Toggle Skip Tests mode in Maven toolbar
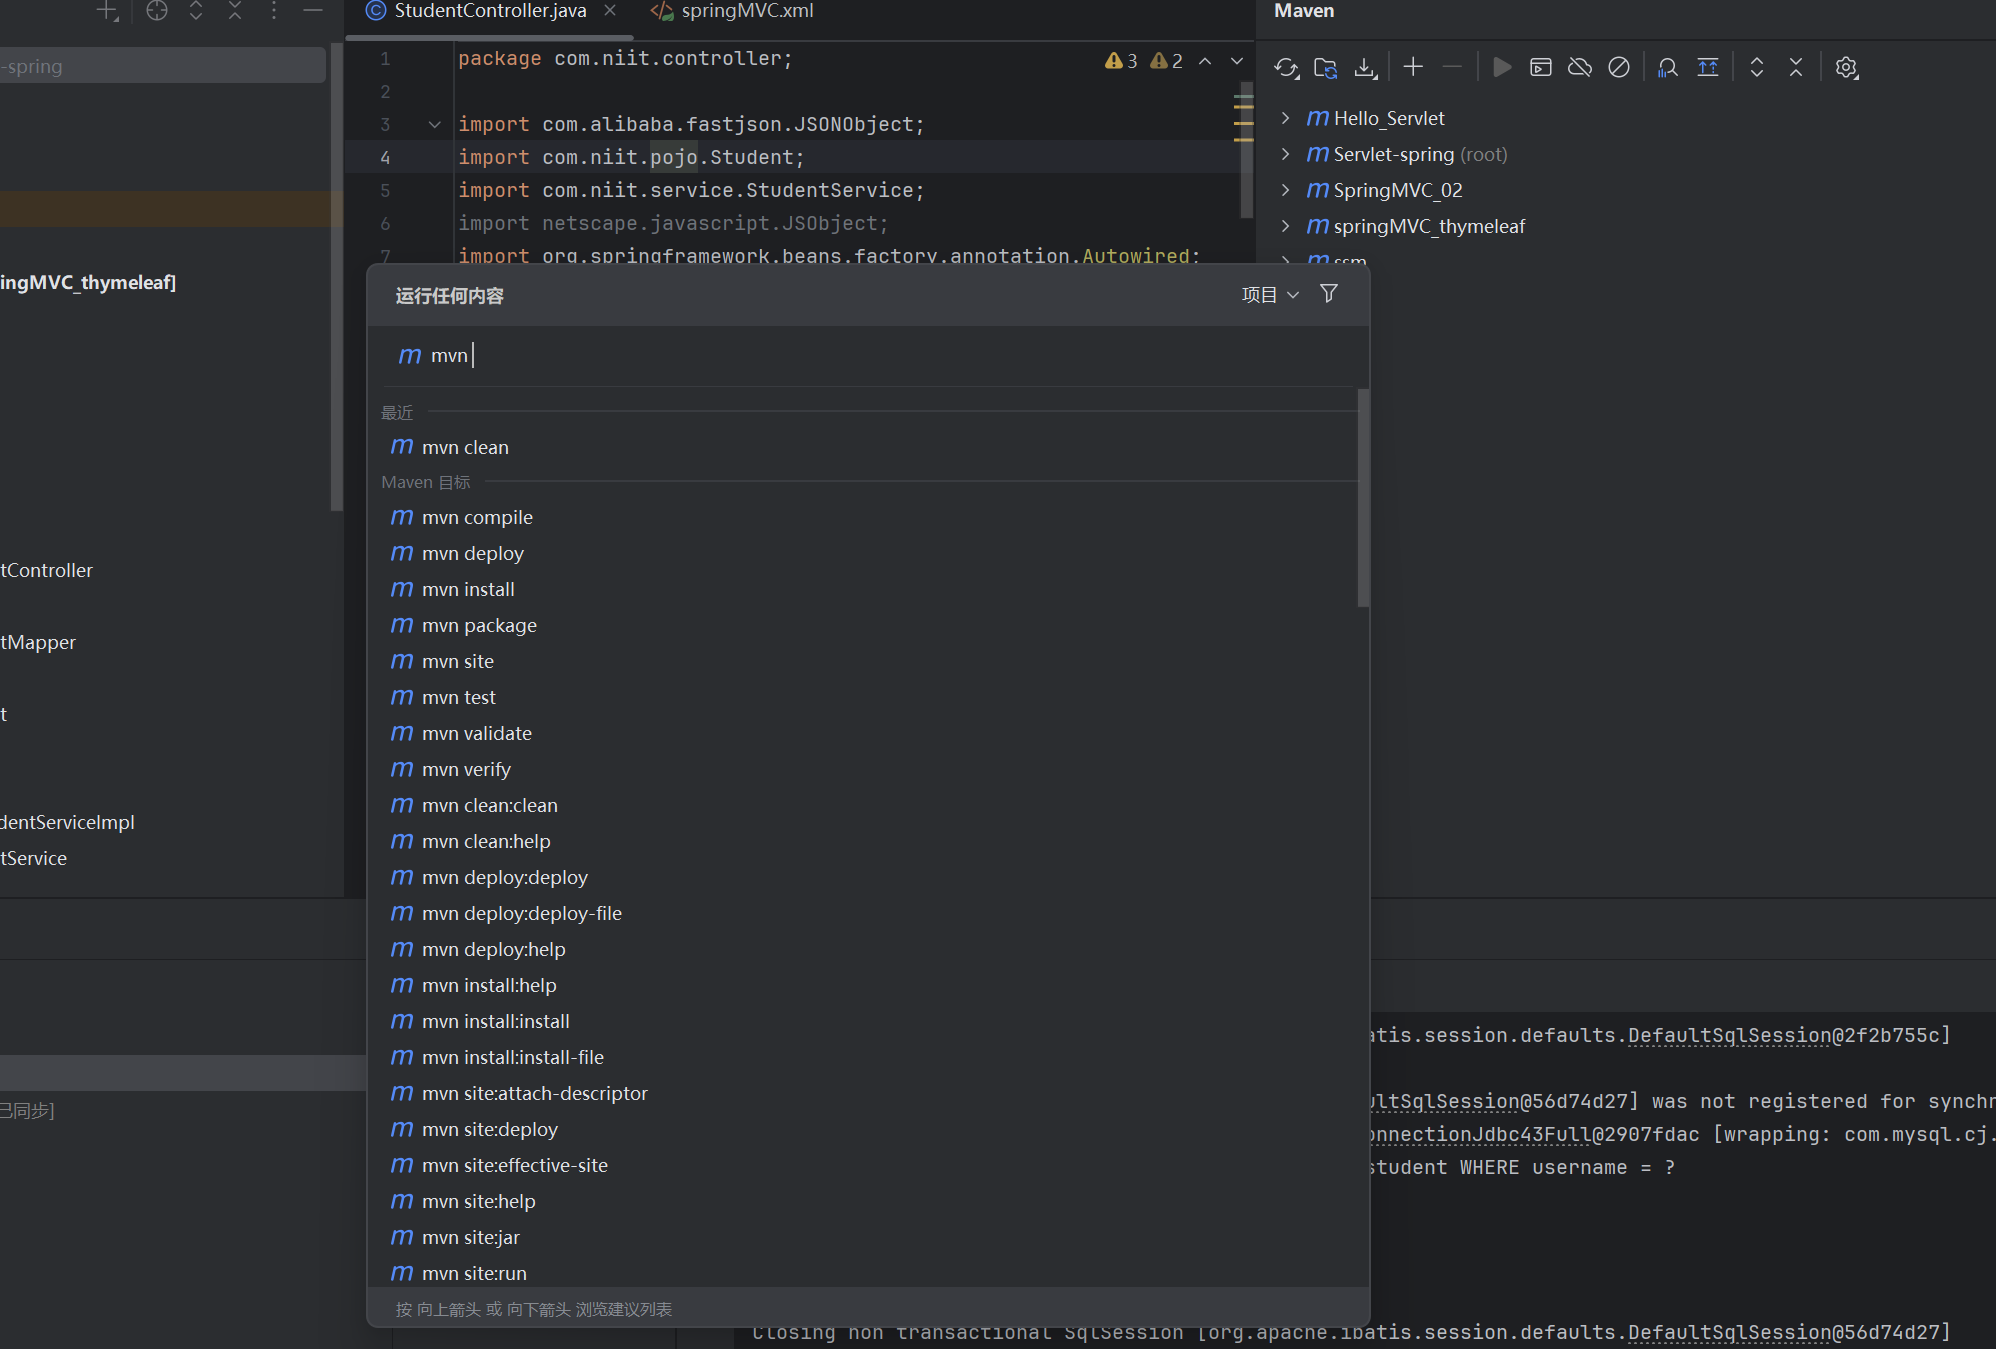Image resolution: width=1996 pixels, height=1349 pixels. click(1619, 68)
